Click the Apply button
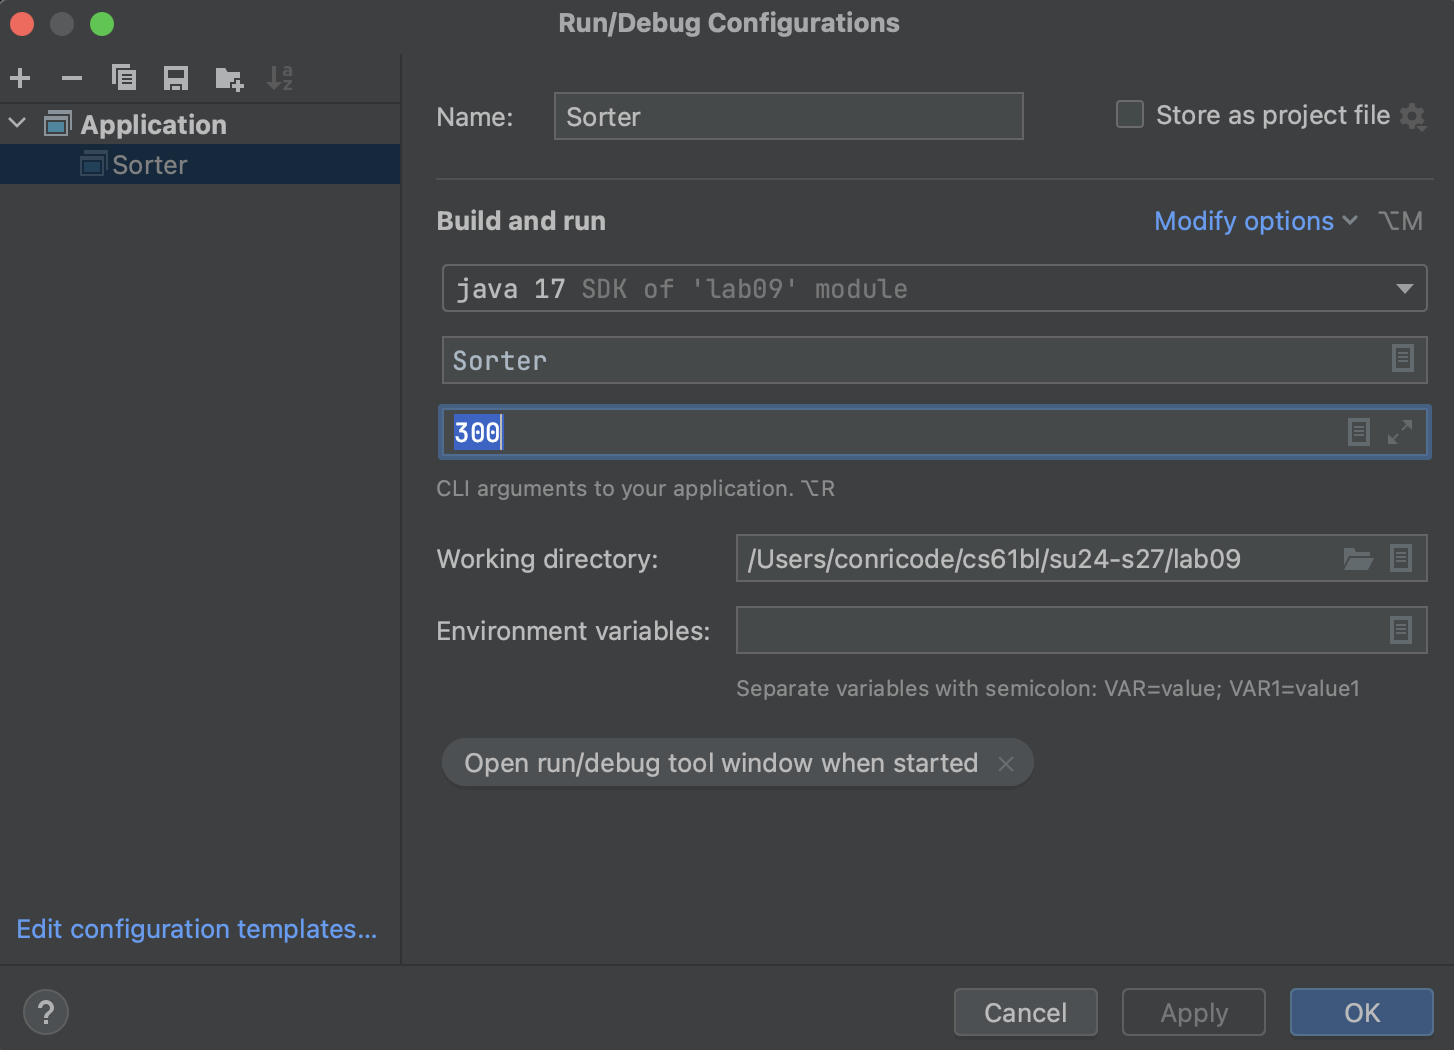Screen dimensions: 1454x1050 coord(1194,1012)
